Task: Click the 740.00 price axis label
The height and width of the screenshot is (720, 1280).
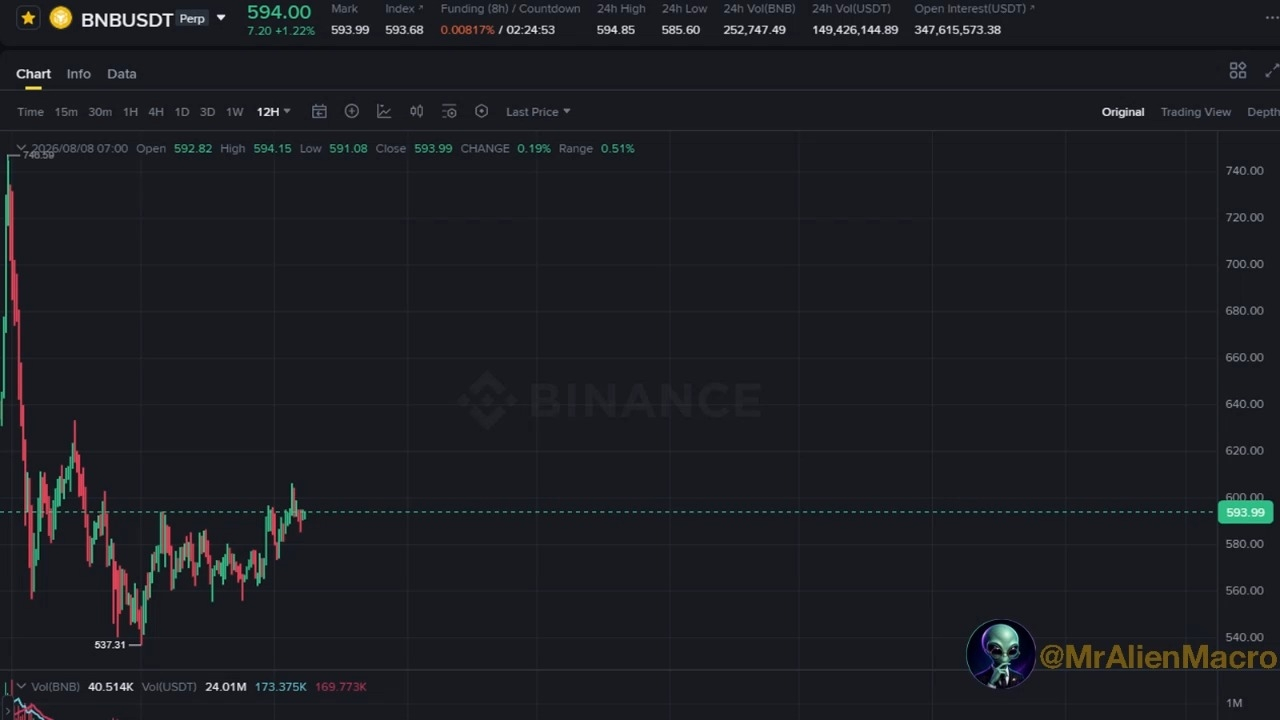Action: click(x=1245, y=171)
